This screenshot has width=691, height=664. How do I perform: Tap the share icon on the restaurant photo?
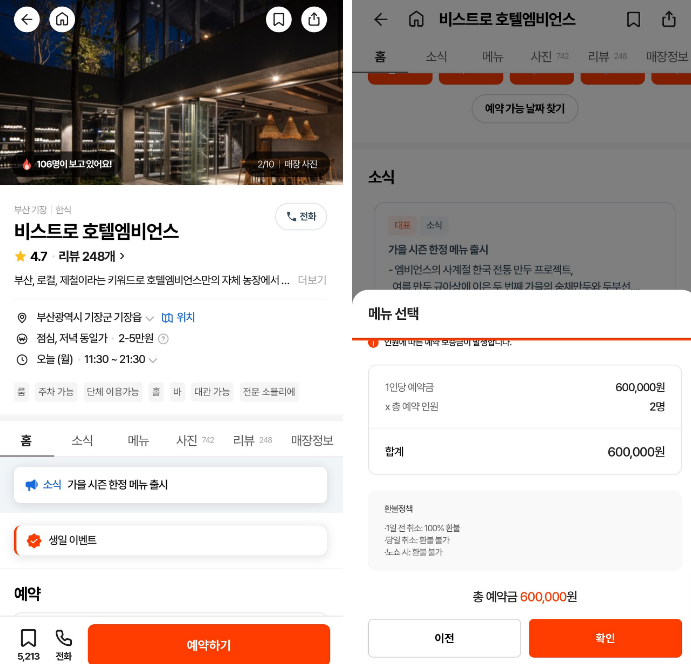point(315,19)
